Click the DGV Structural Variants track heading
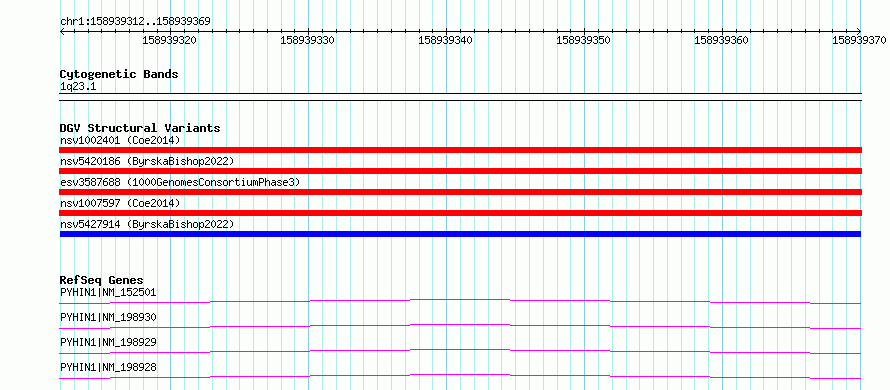The image size is (890, 390). click(140, 128)
